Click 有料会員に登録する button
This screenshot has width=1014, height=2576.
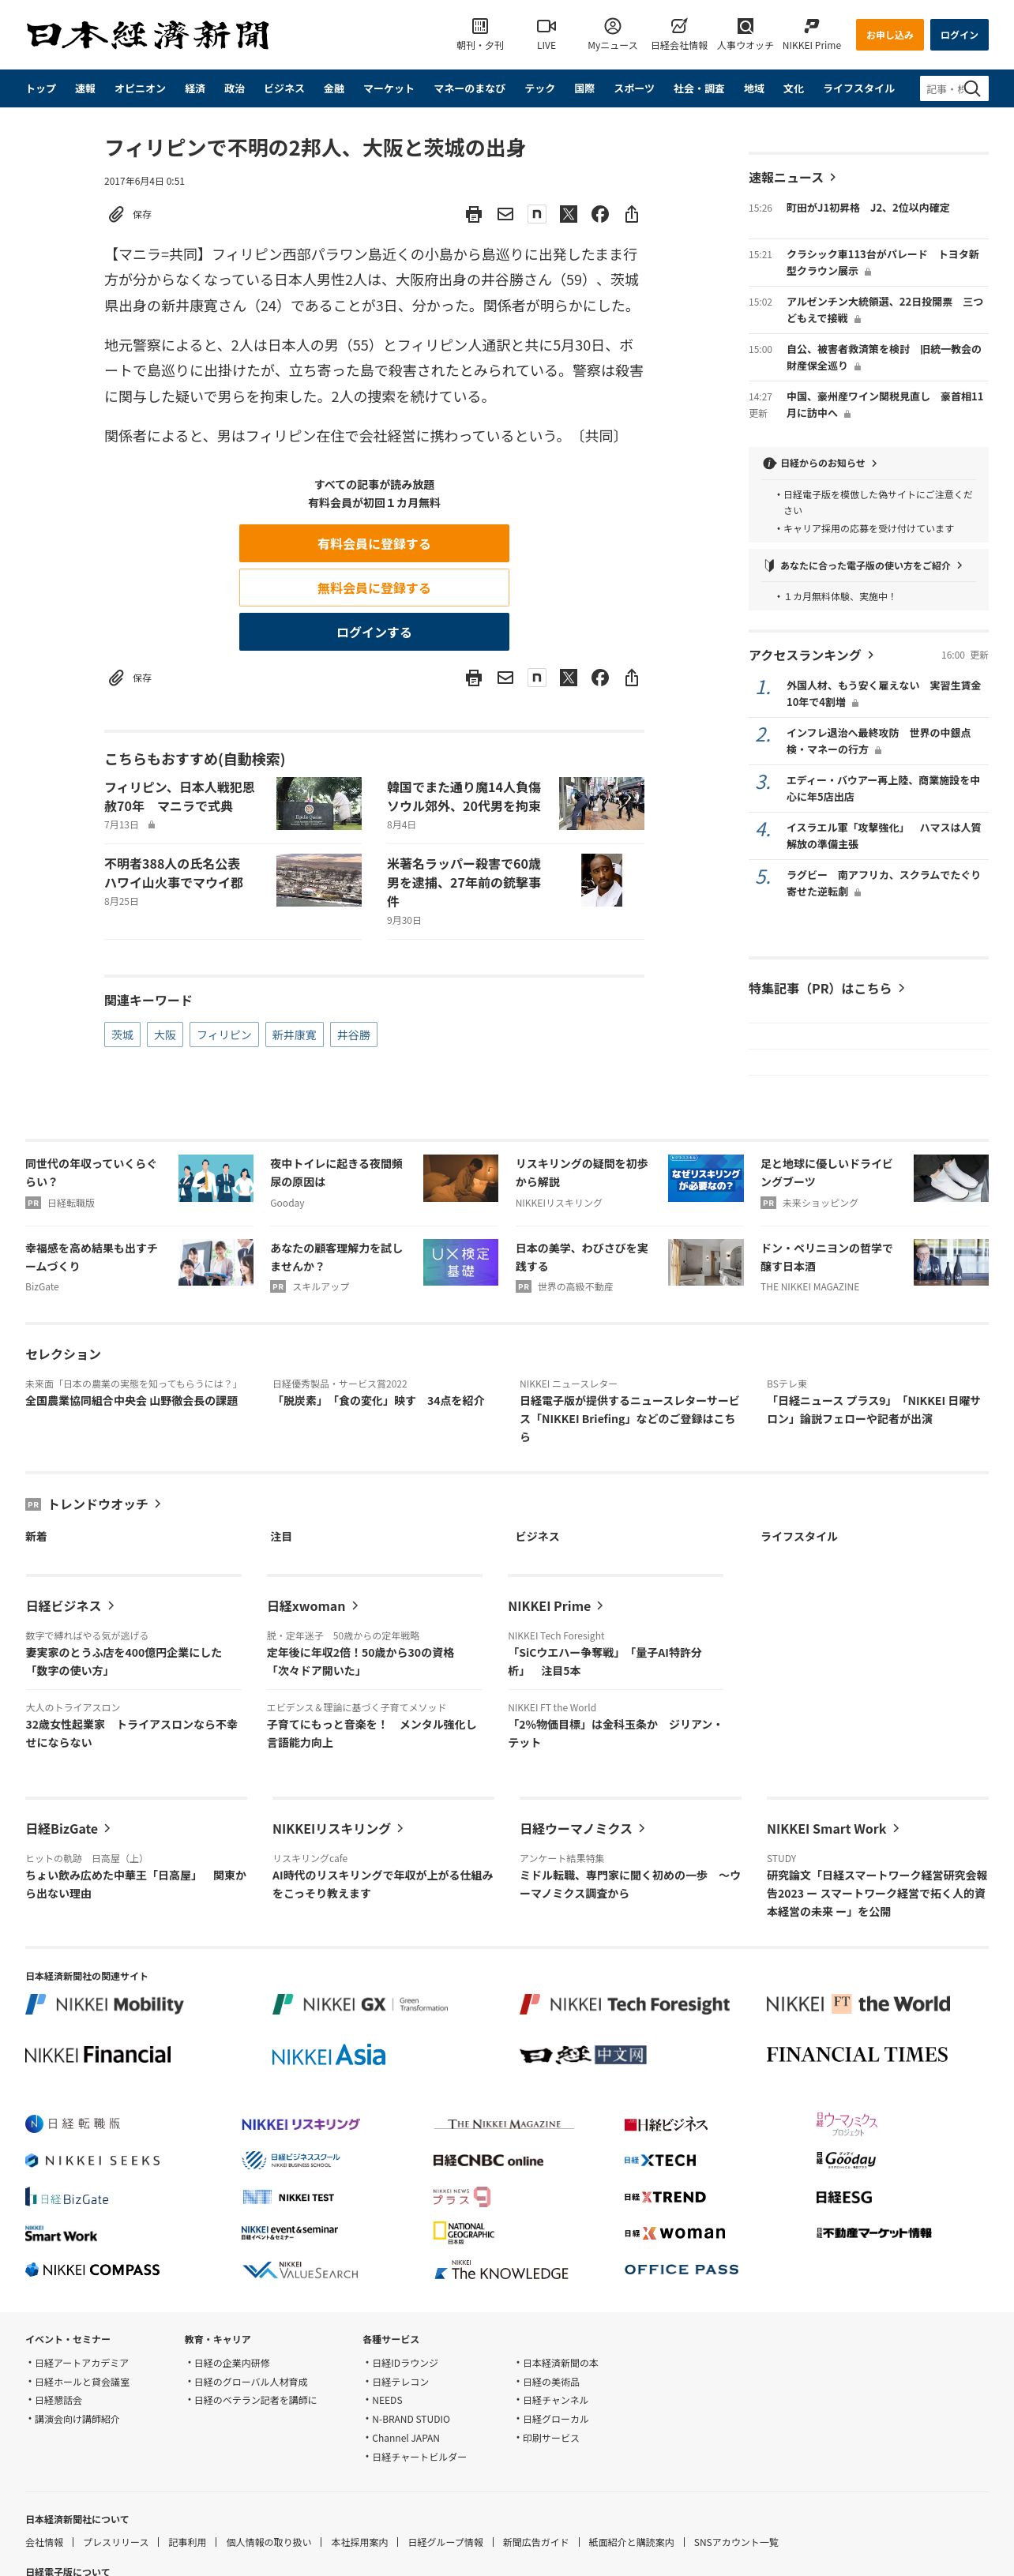click(x=374, y=543)
